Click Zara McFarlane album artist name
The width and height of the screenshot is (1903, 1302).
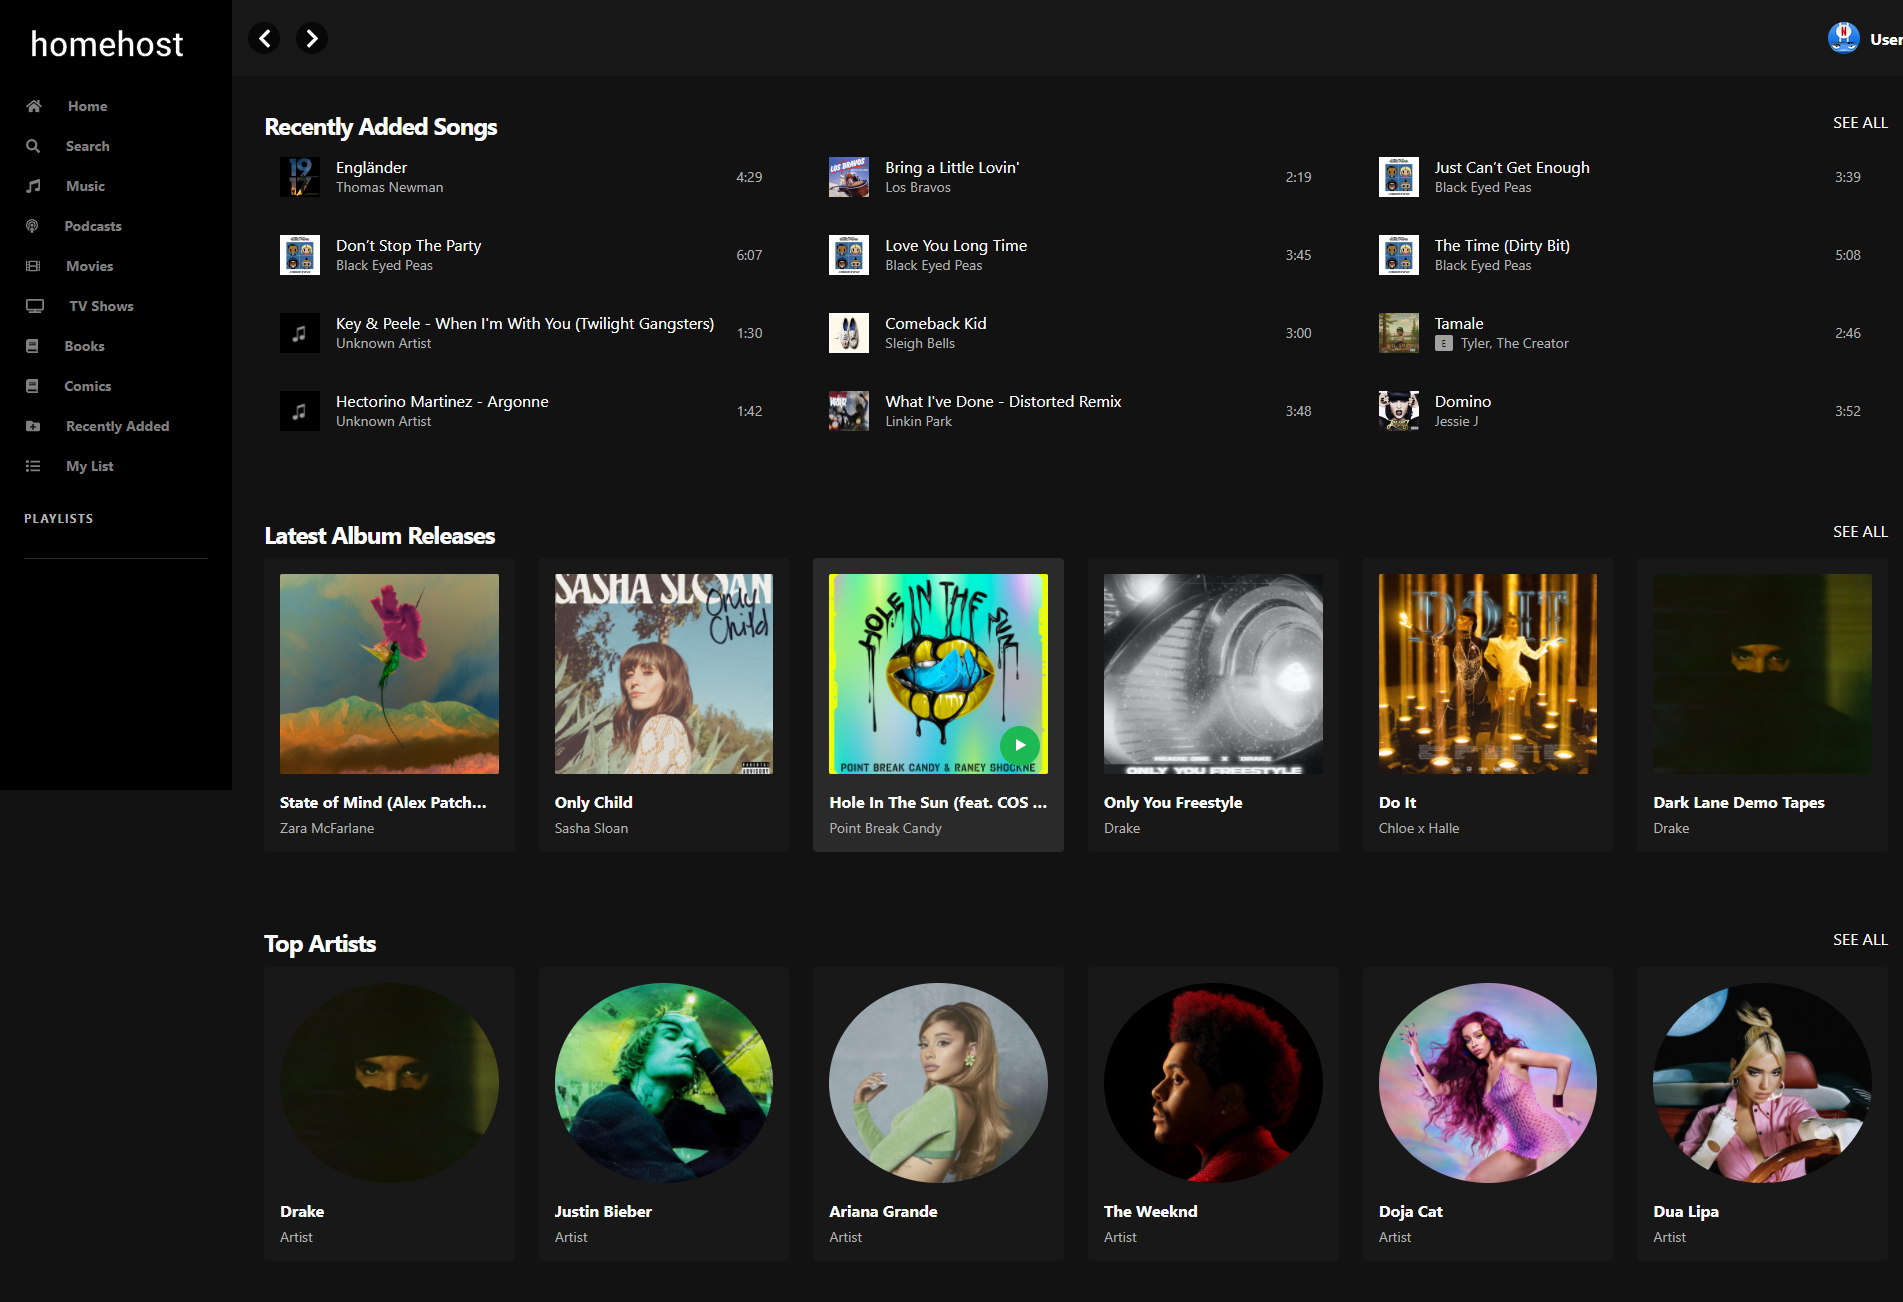(327, 828)
